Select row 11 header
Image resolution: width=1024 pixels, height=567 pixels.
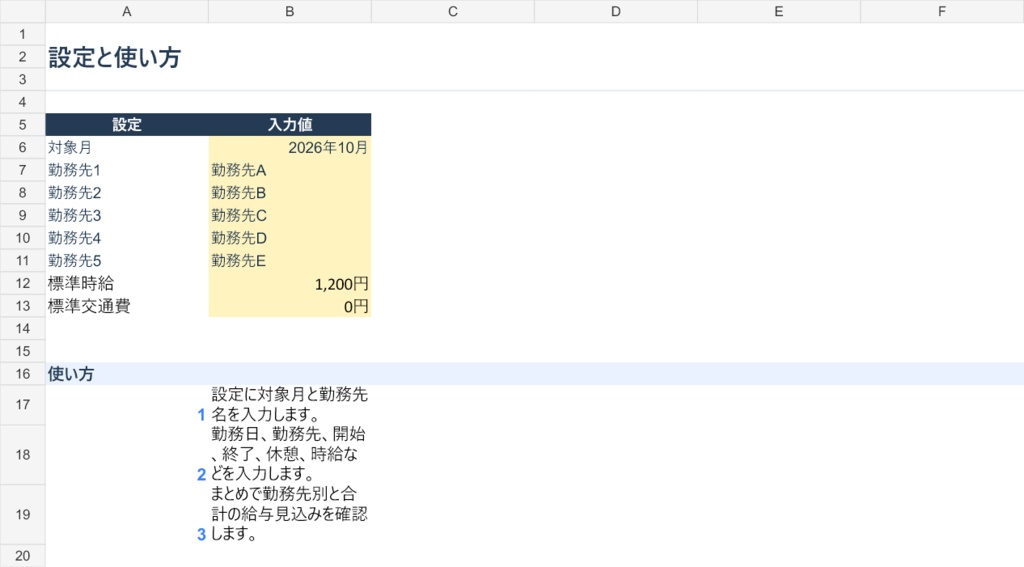tap(22, 261)
